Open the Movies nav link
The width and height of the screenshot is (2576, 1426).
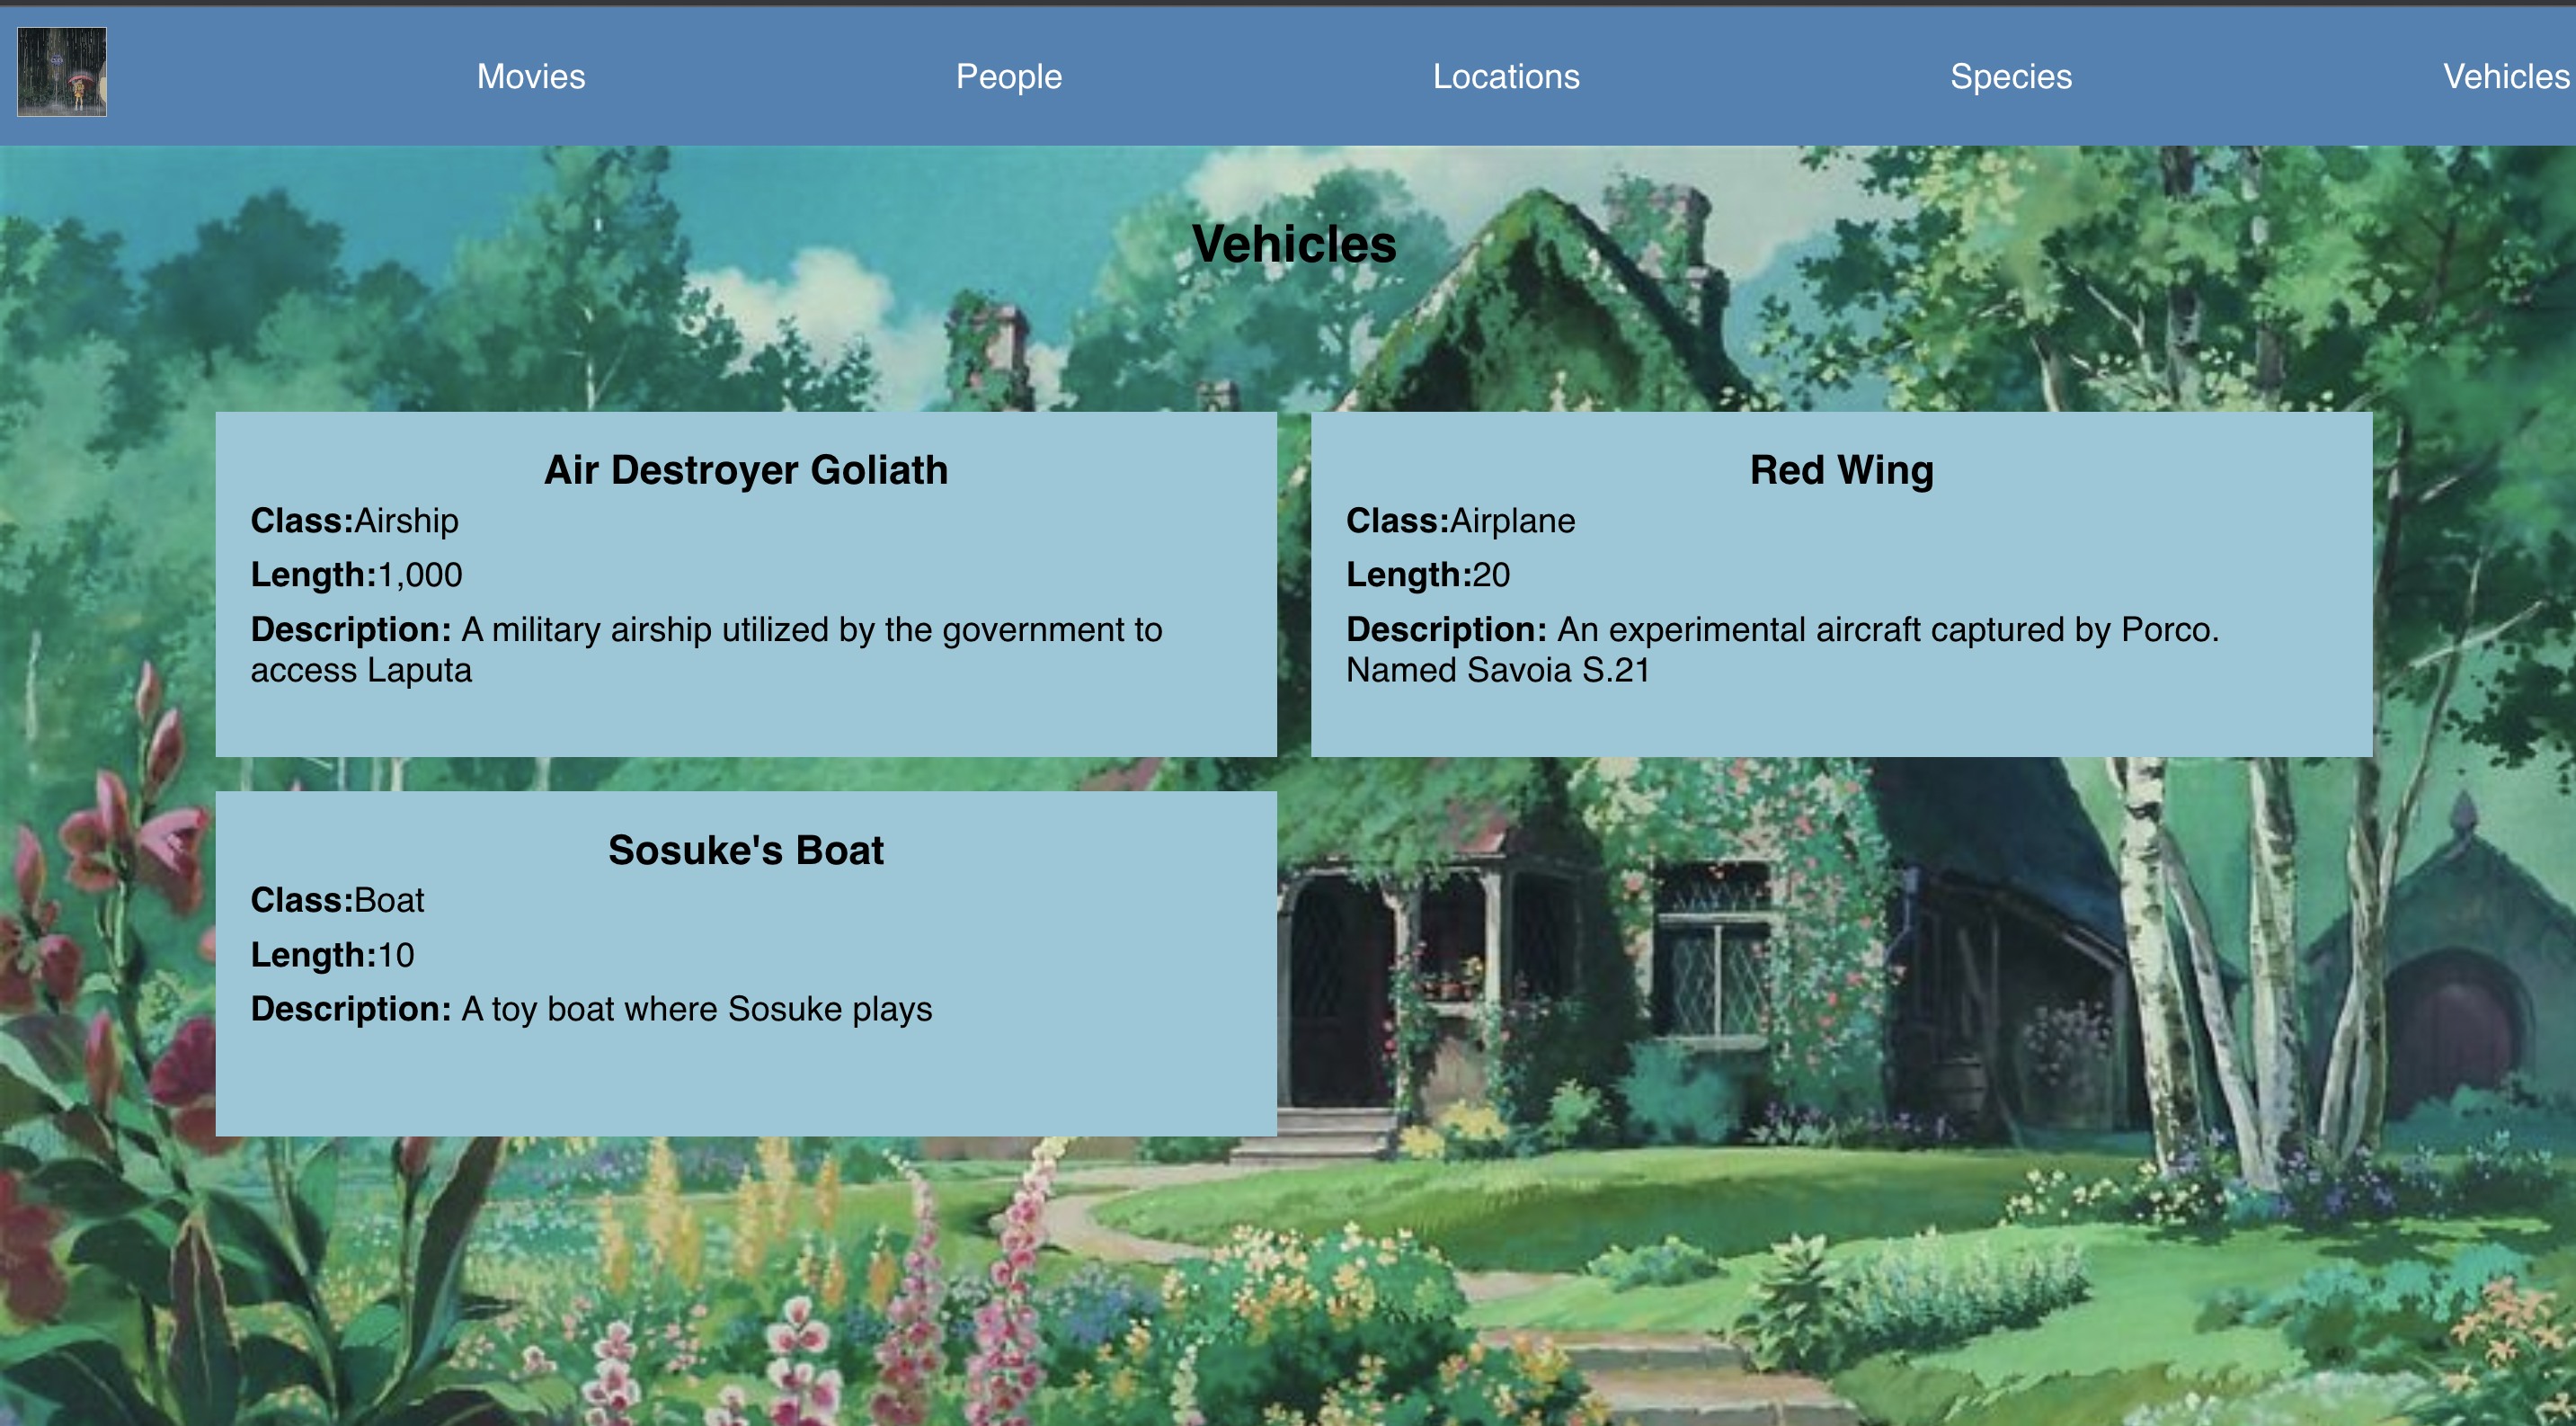(x=531, y=76)
